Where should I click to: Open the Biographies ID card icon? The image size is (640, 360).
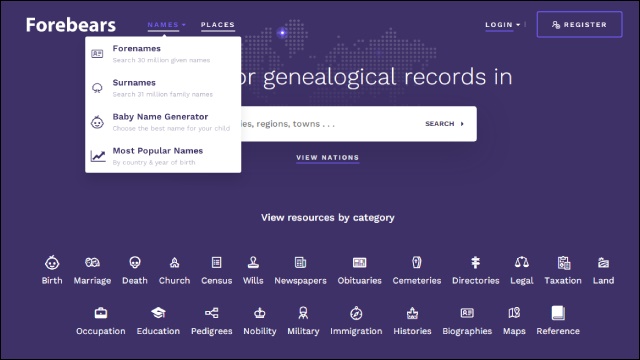467,313
